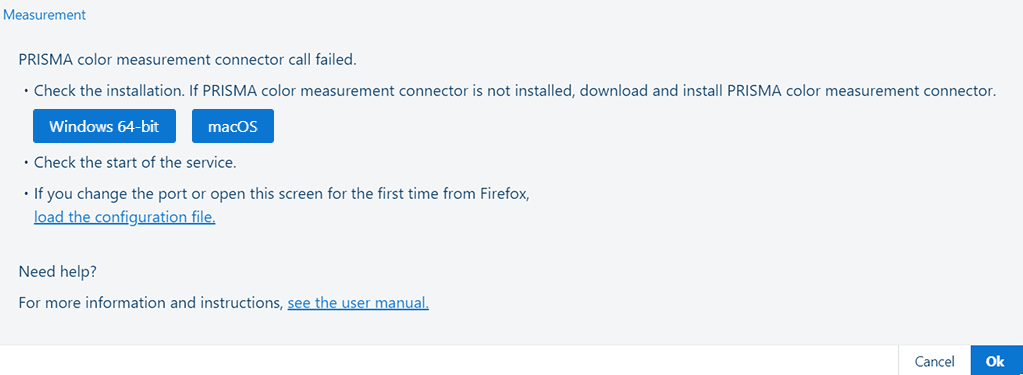Open the Measurement breadcrumb label
Screen dimensions: 1023x375
[x=45, y=14]
